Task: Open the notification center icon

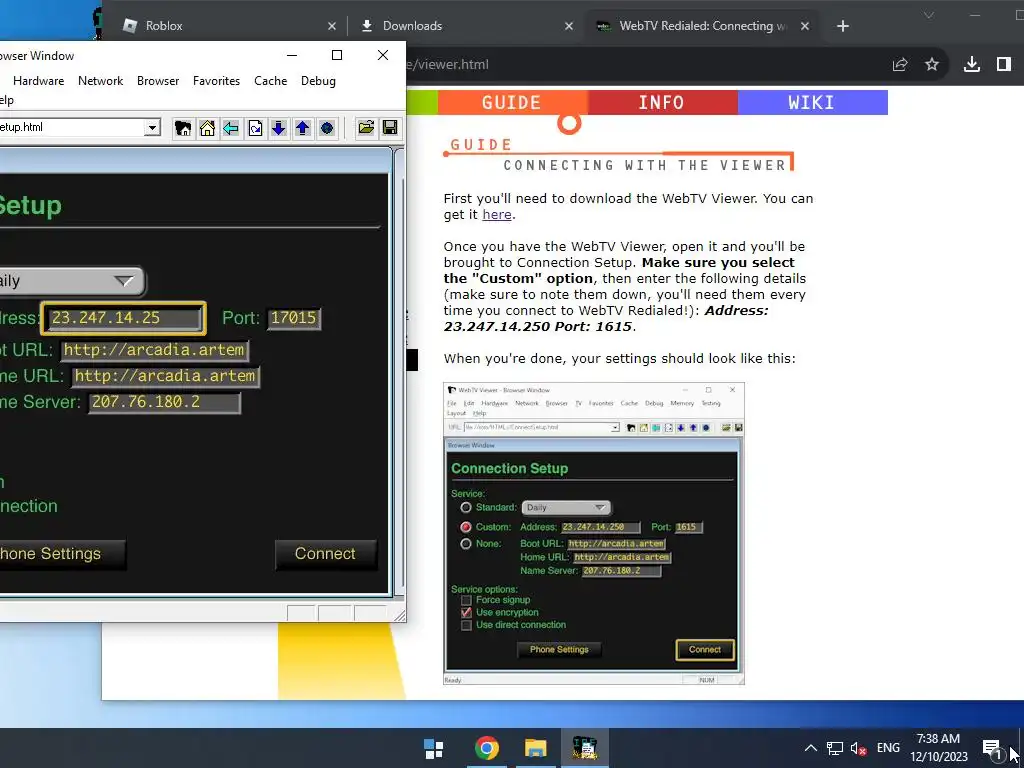Action: (992, 748)
